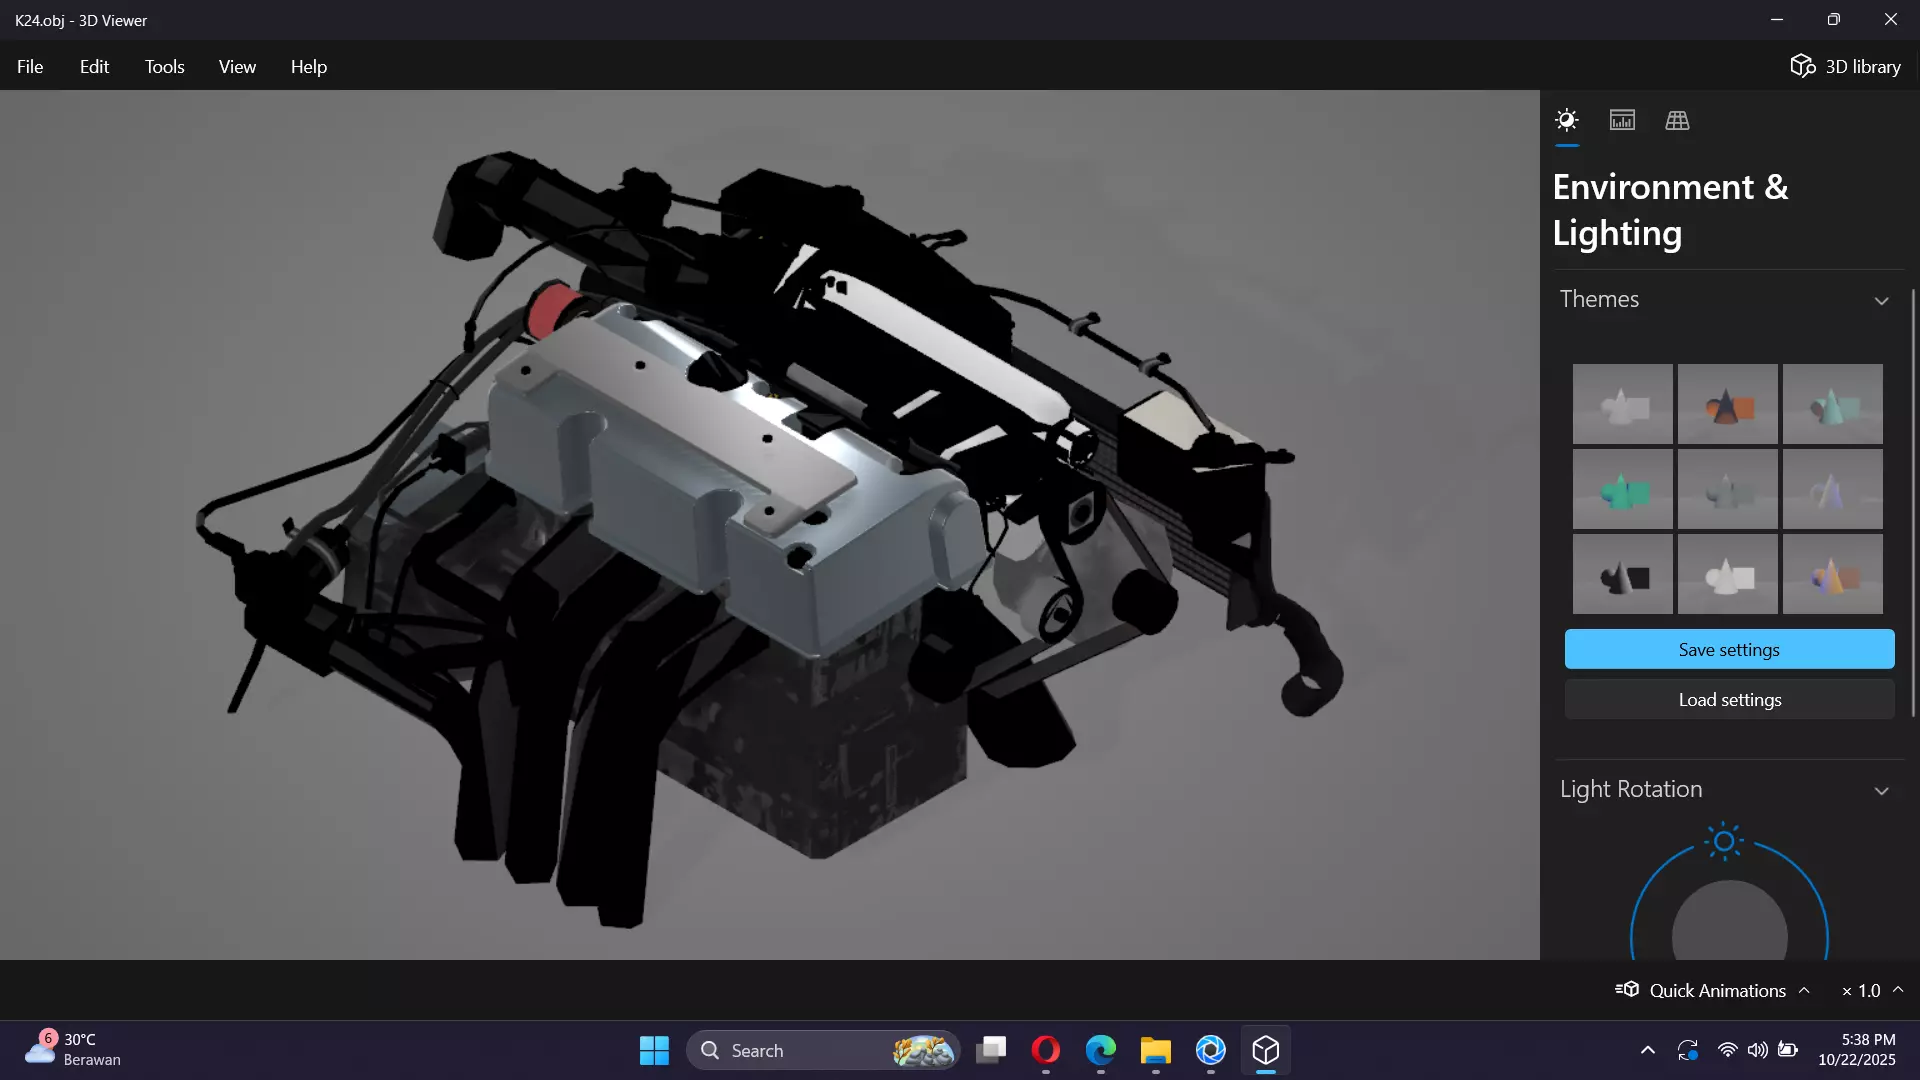Select the teal cone theme in top row

click(x=1832, y=404)
